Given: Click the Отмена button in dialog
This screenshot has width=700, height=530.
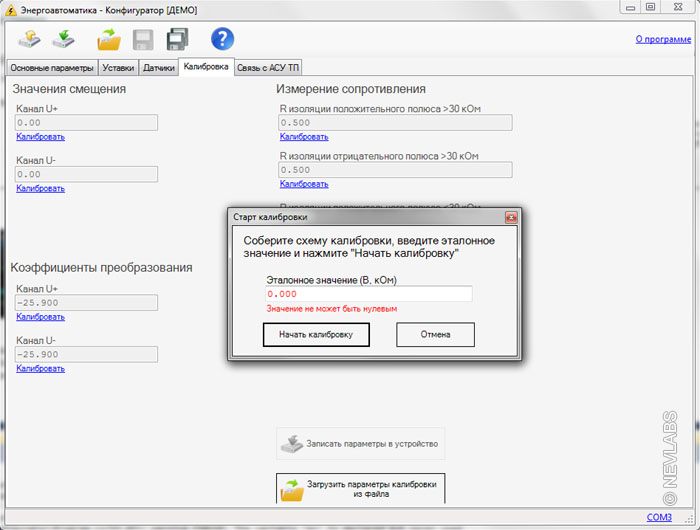Looking at the screenshot, I should point(435,334).
